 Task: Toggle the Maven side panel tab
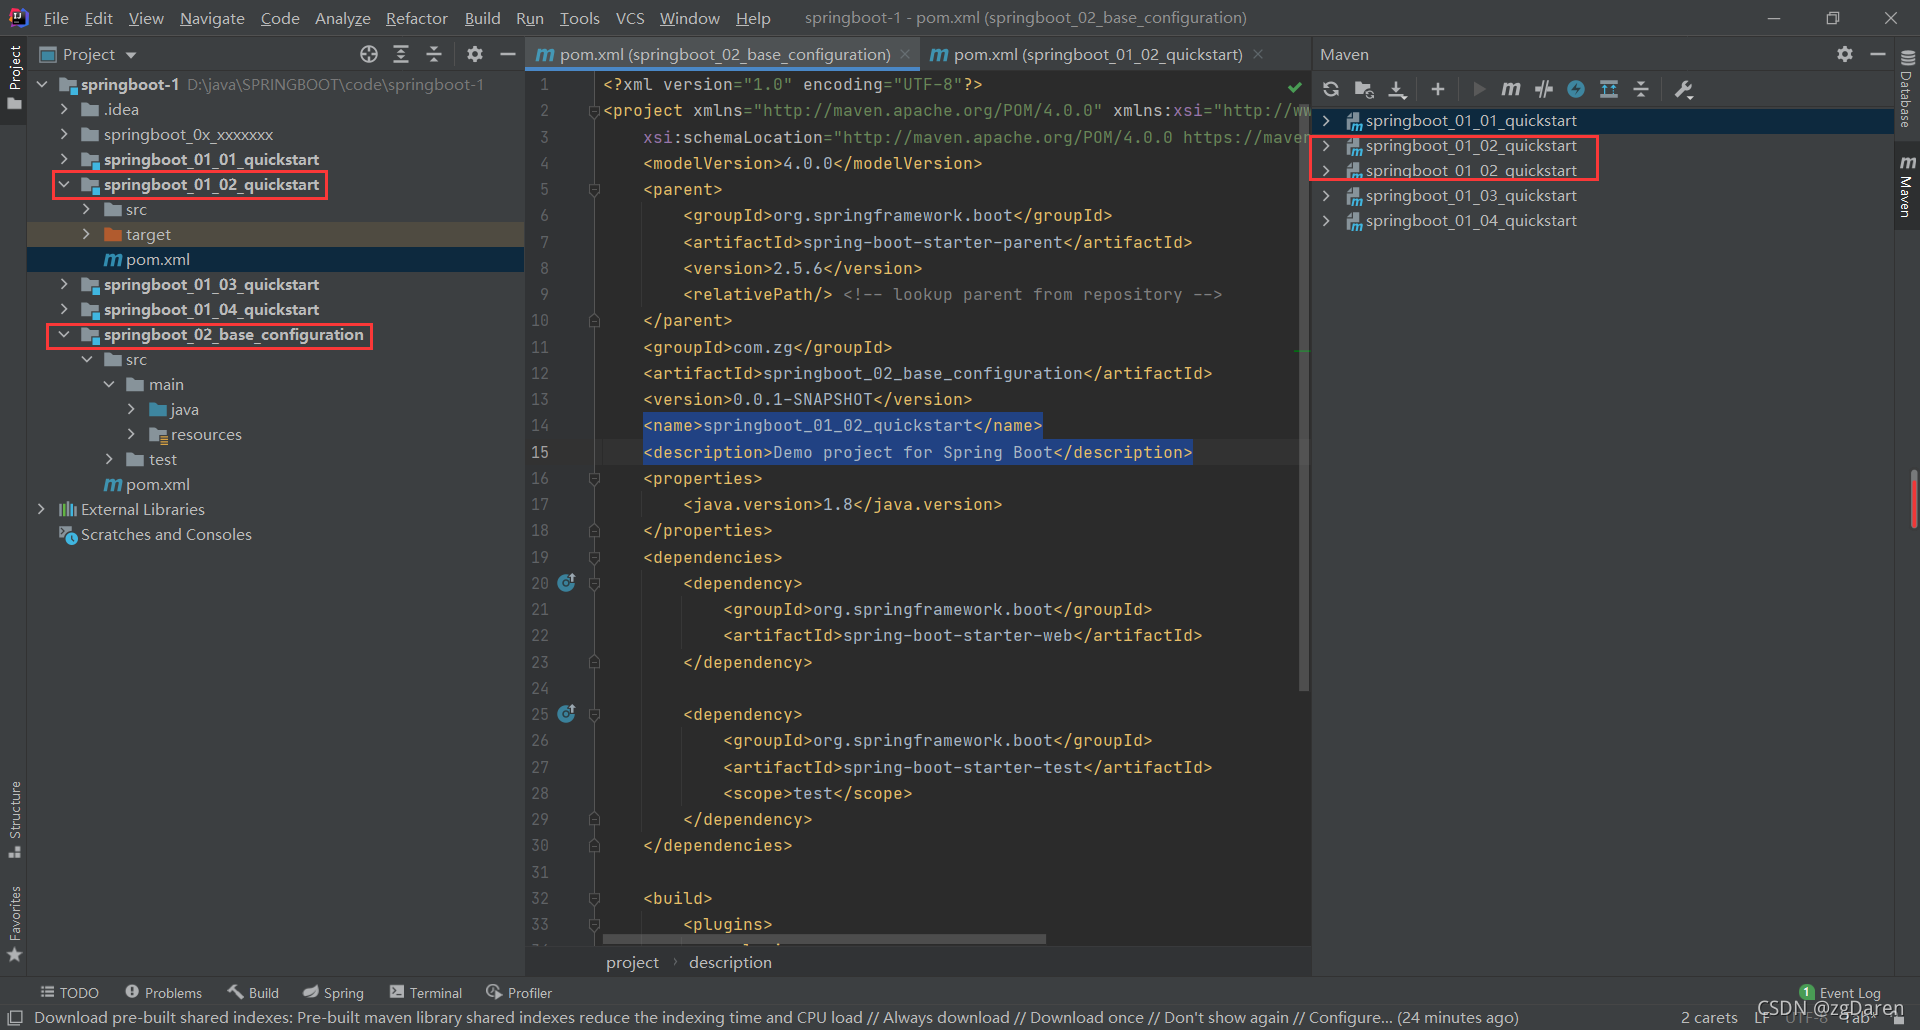click(1907, 186)
